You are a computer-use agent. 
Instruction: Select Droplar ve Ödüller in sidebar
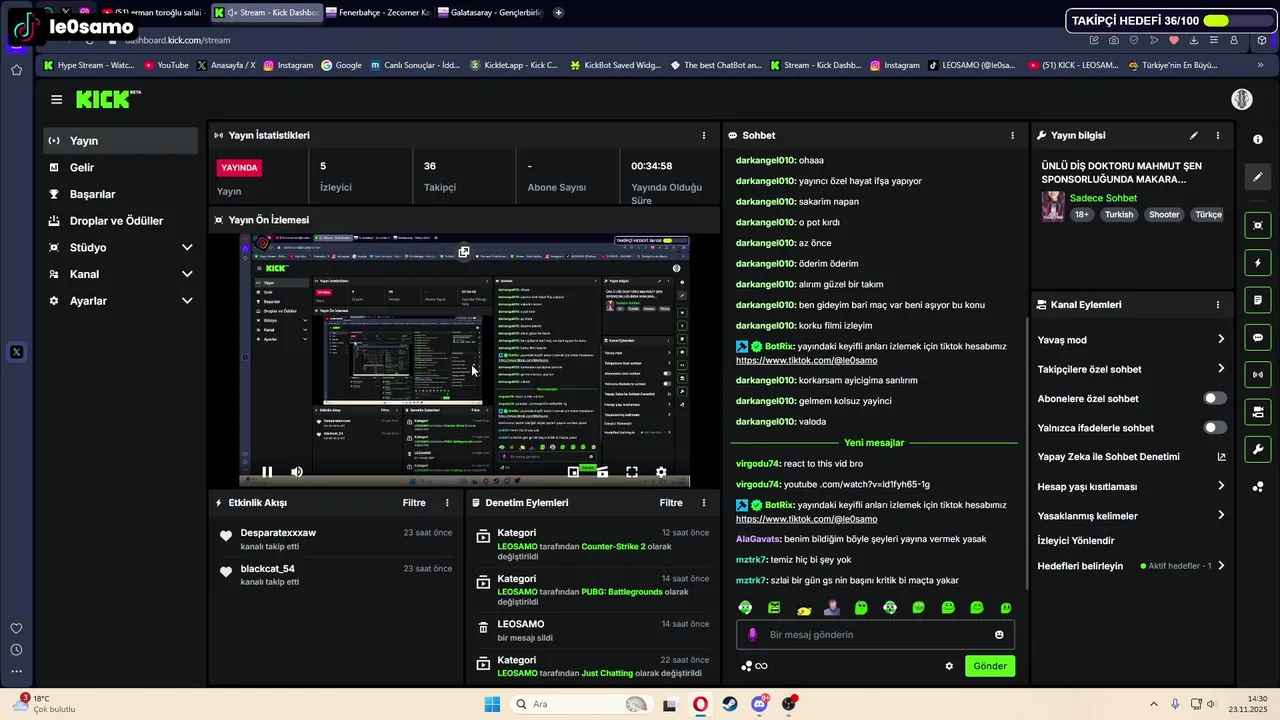120,221
